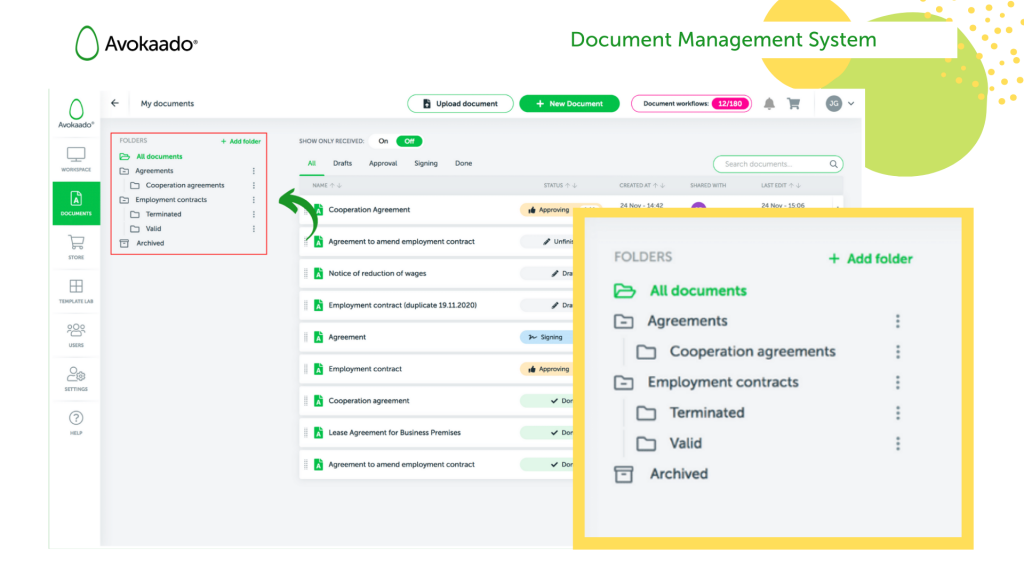
Task: Open the Help icon
Action: coord(75,418)
